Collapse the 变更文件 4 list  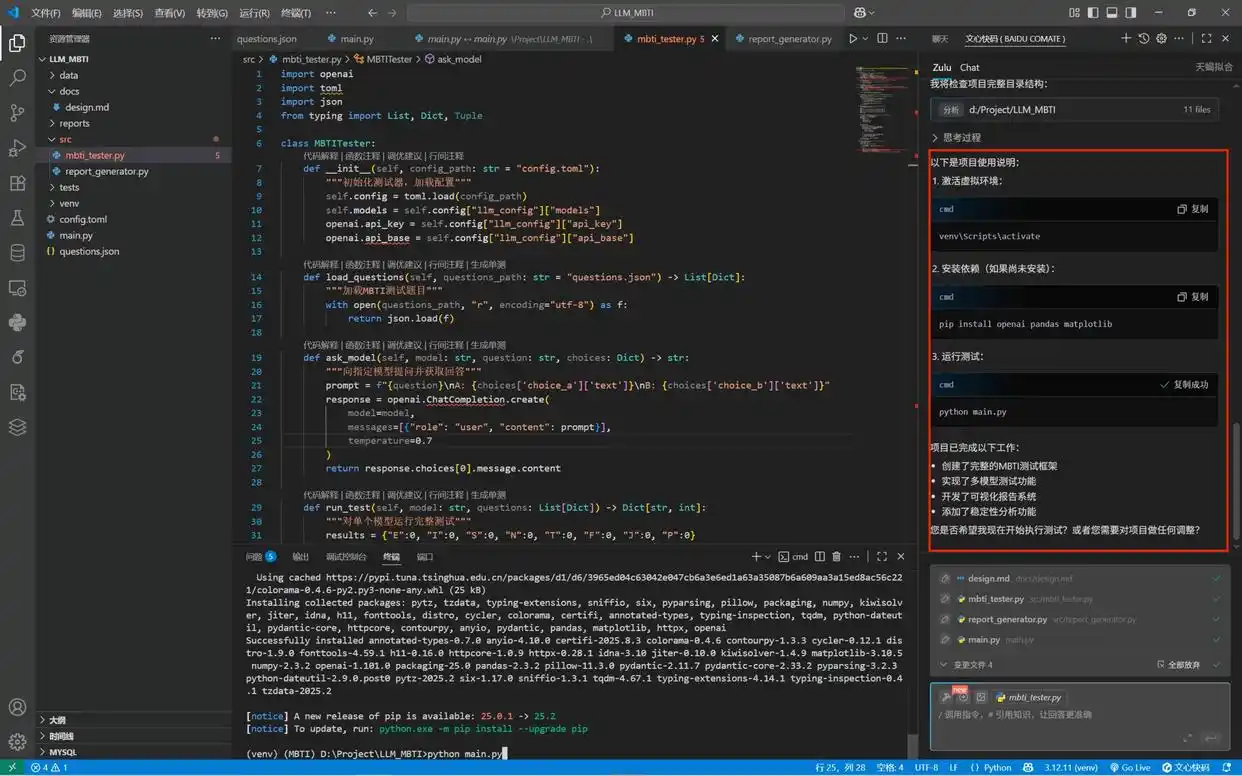point(944,665)
